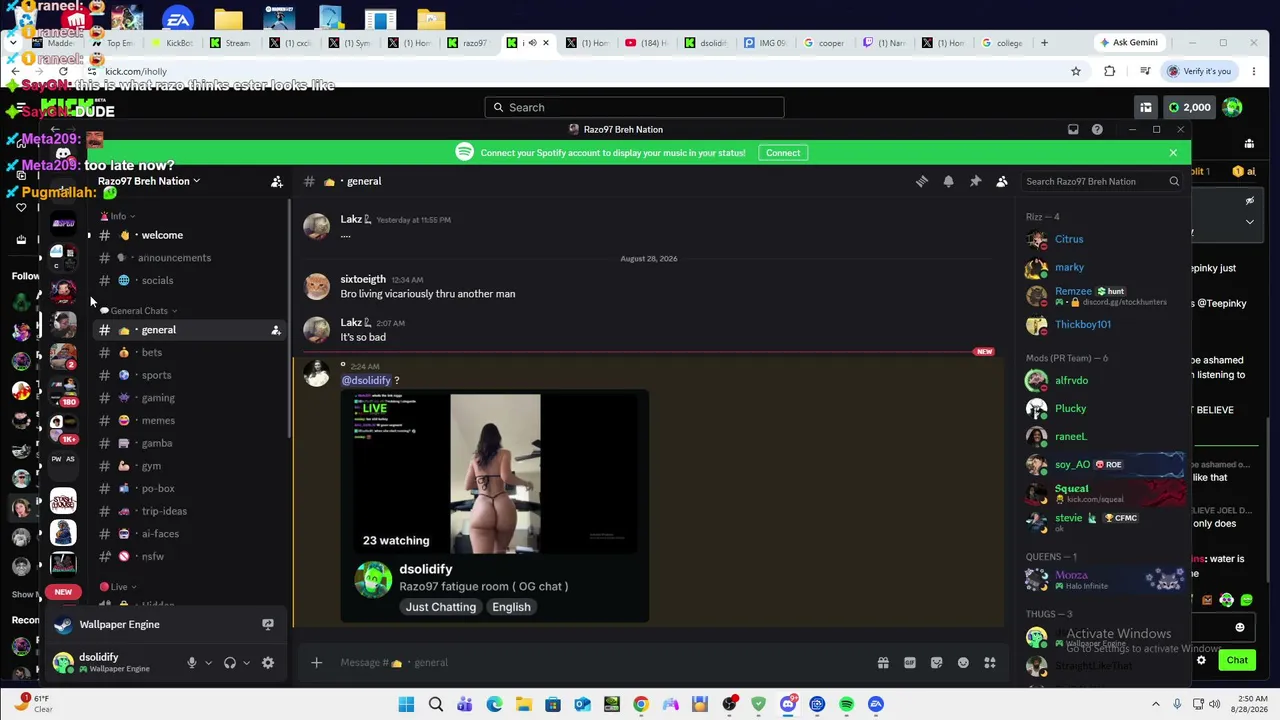Open the sticker picker

(x=936, y=663)
